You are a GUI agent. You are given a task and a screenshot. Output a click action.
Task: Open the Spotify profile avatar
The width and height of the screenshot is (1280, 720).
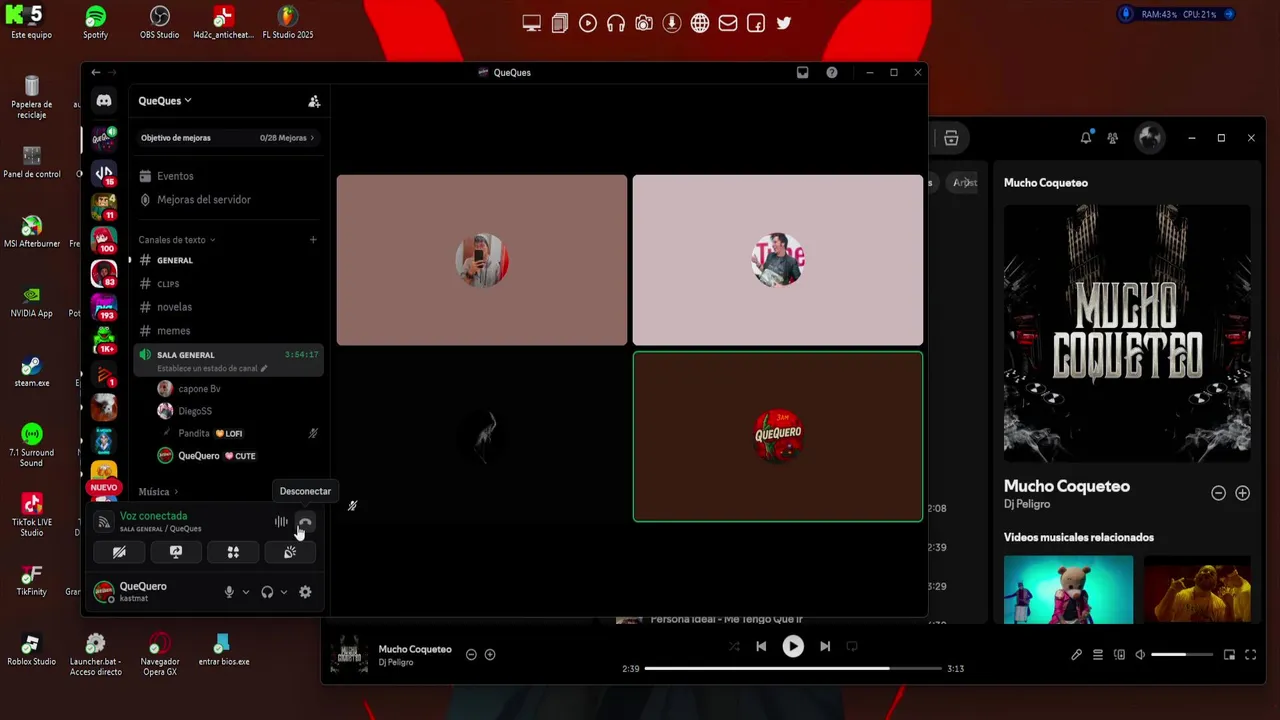[x=1149, y=138]
